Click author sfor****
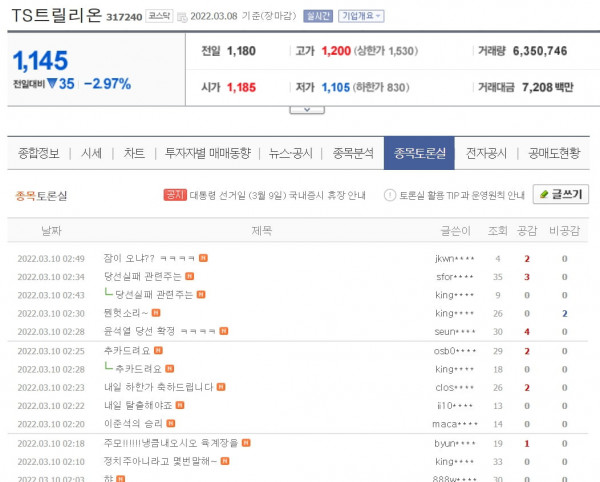Screen dimensions: 600x482 [x=455, y=277]
